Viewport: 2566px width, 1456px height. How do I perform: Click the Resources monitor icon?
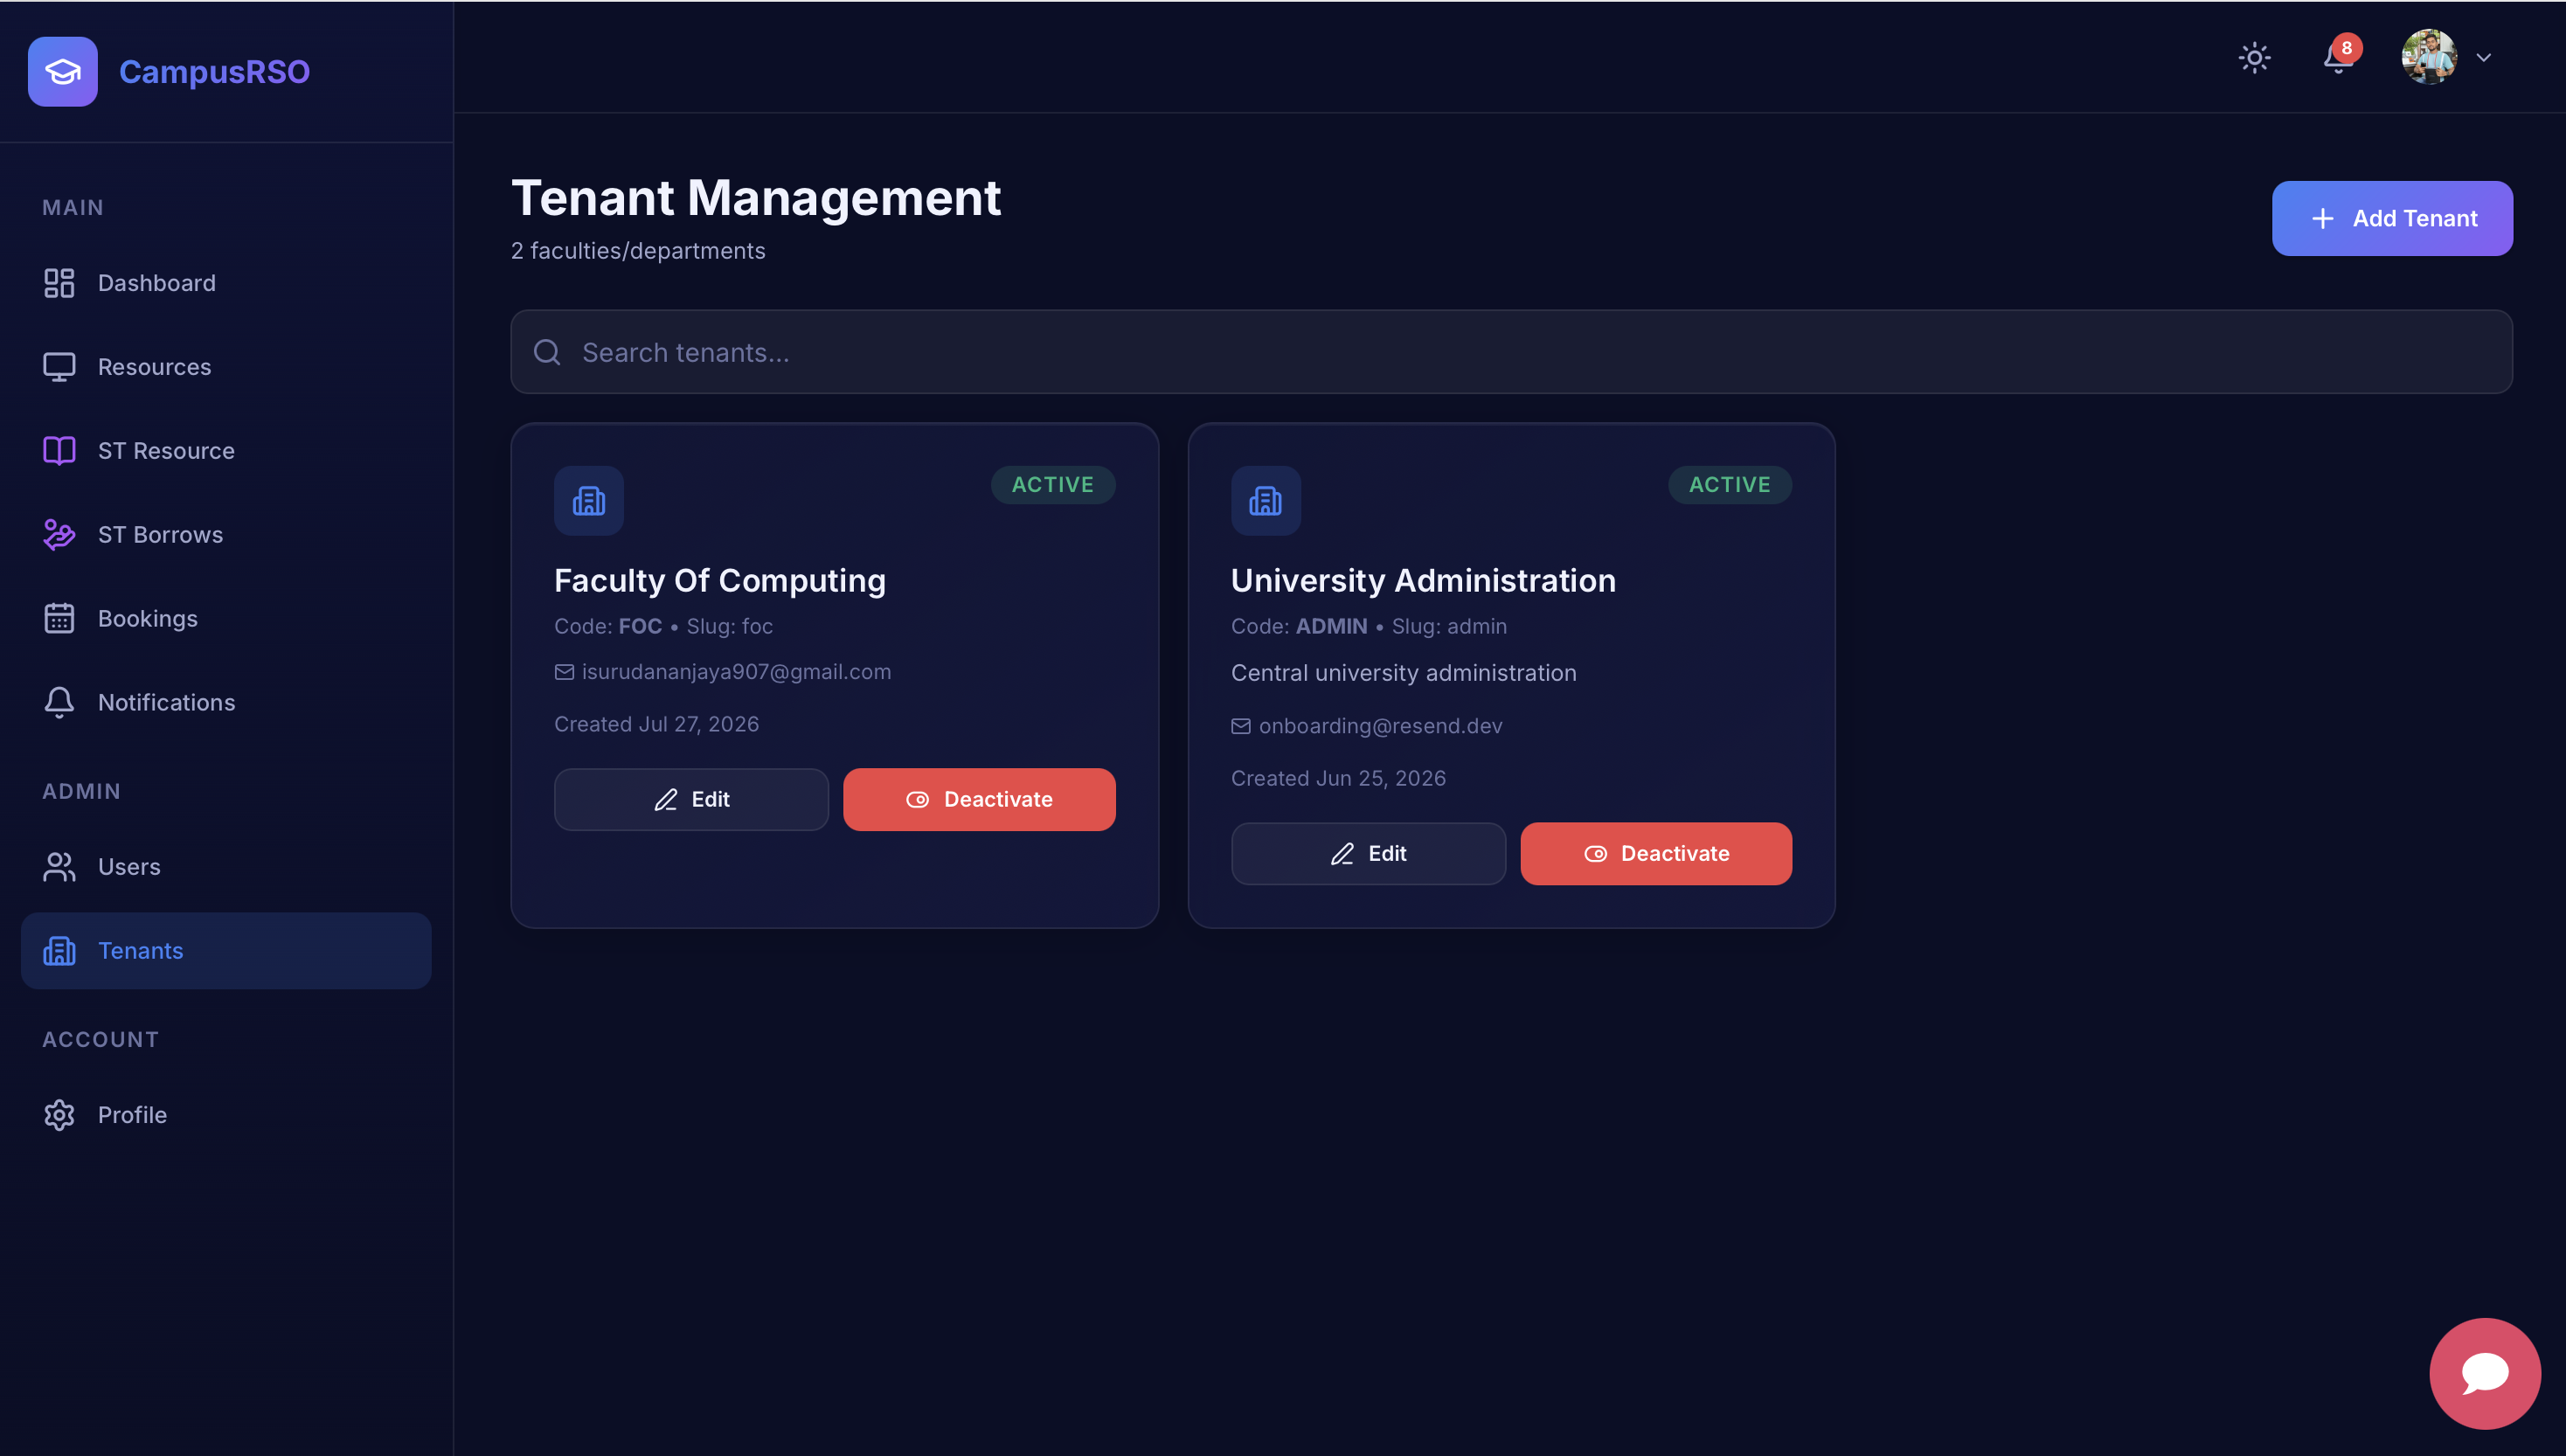(59, 367)
